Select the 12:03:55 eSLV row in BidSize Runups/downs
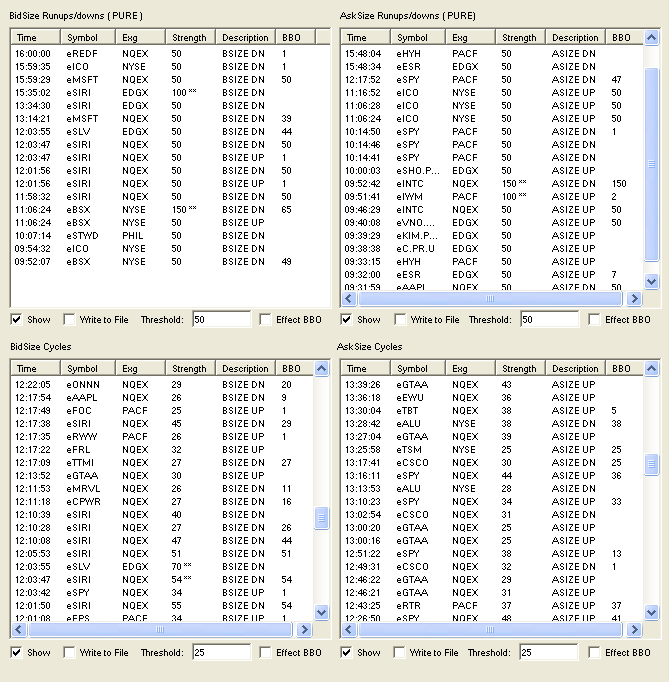The image size is (669, 682). [x=170, y=132]
